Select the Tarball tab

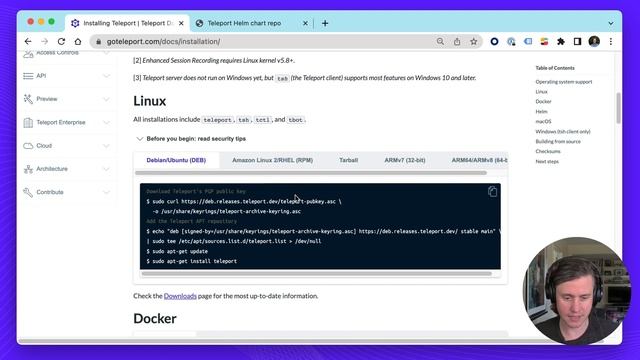[x=349, y=160]
